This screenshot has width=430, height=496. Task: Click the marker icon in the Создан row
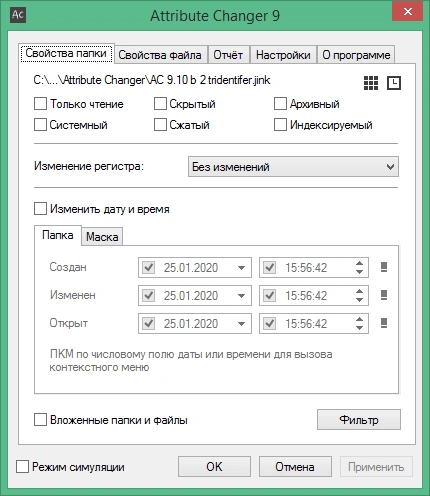click(x=384, y=267)
